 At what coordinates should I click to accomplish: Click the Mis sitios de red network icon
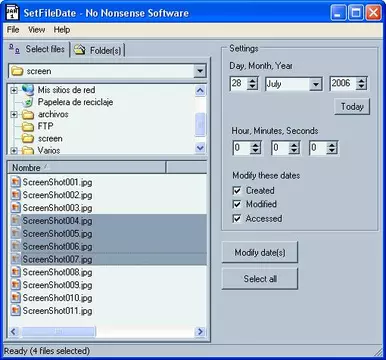[28, 89]
